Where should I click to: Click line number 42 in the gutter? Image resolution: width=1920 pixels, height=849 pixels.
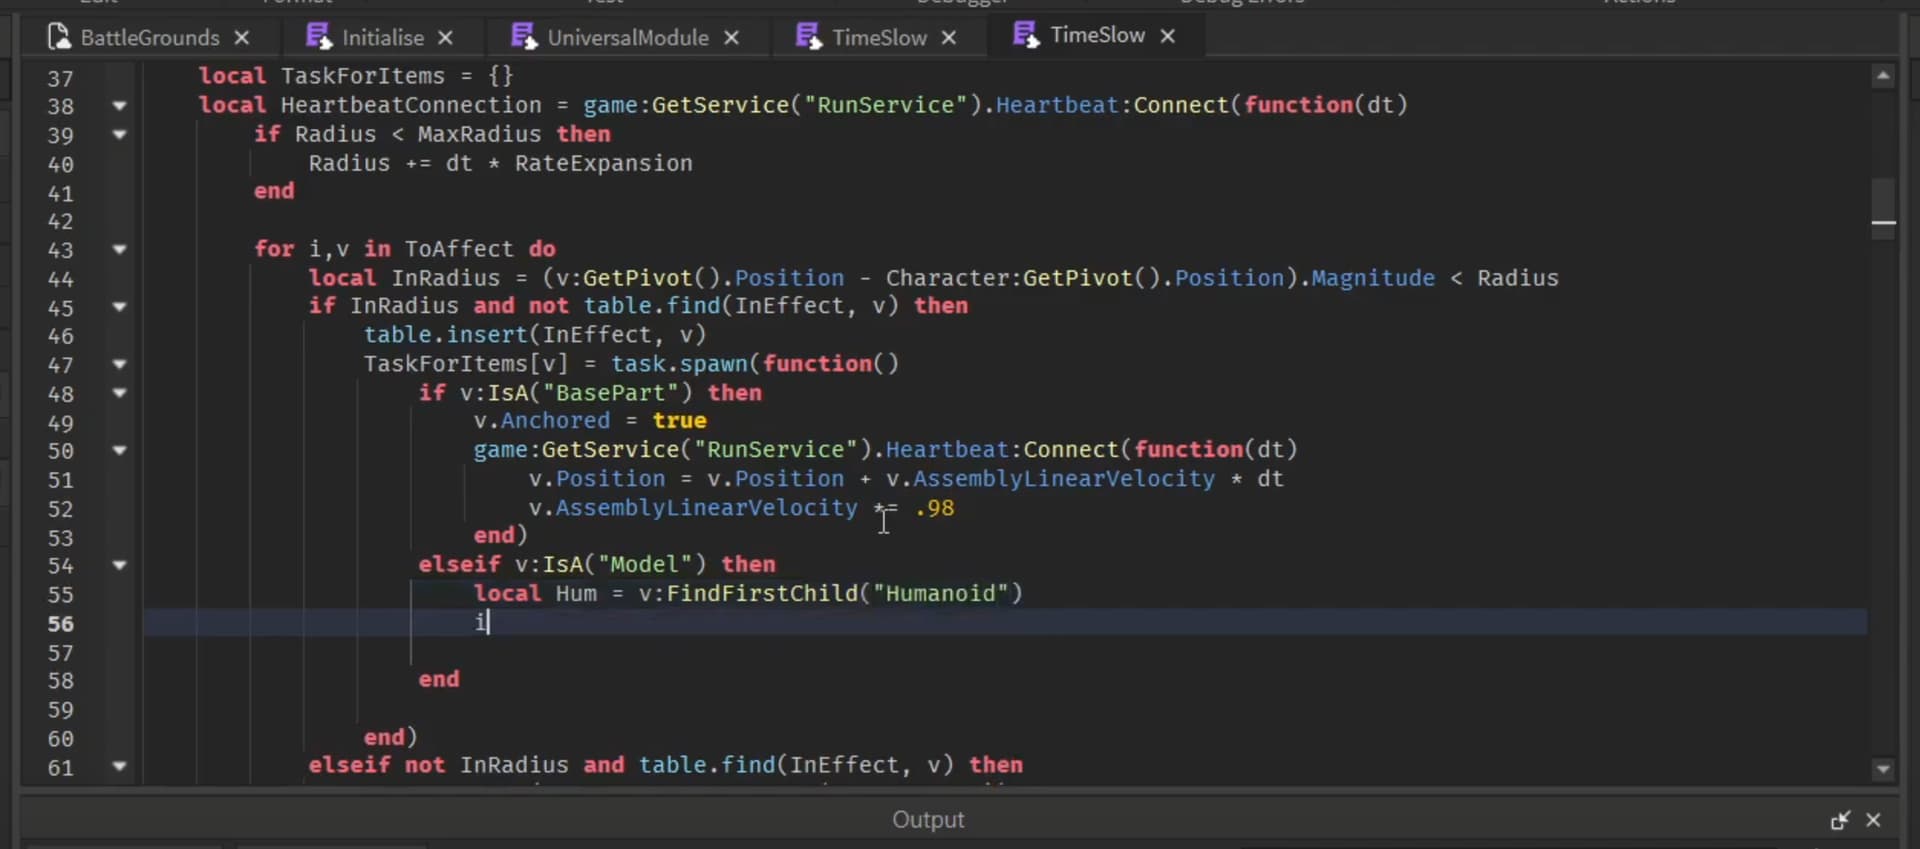pyautogui.click(x=61, y=222)
